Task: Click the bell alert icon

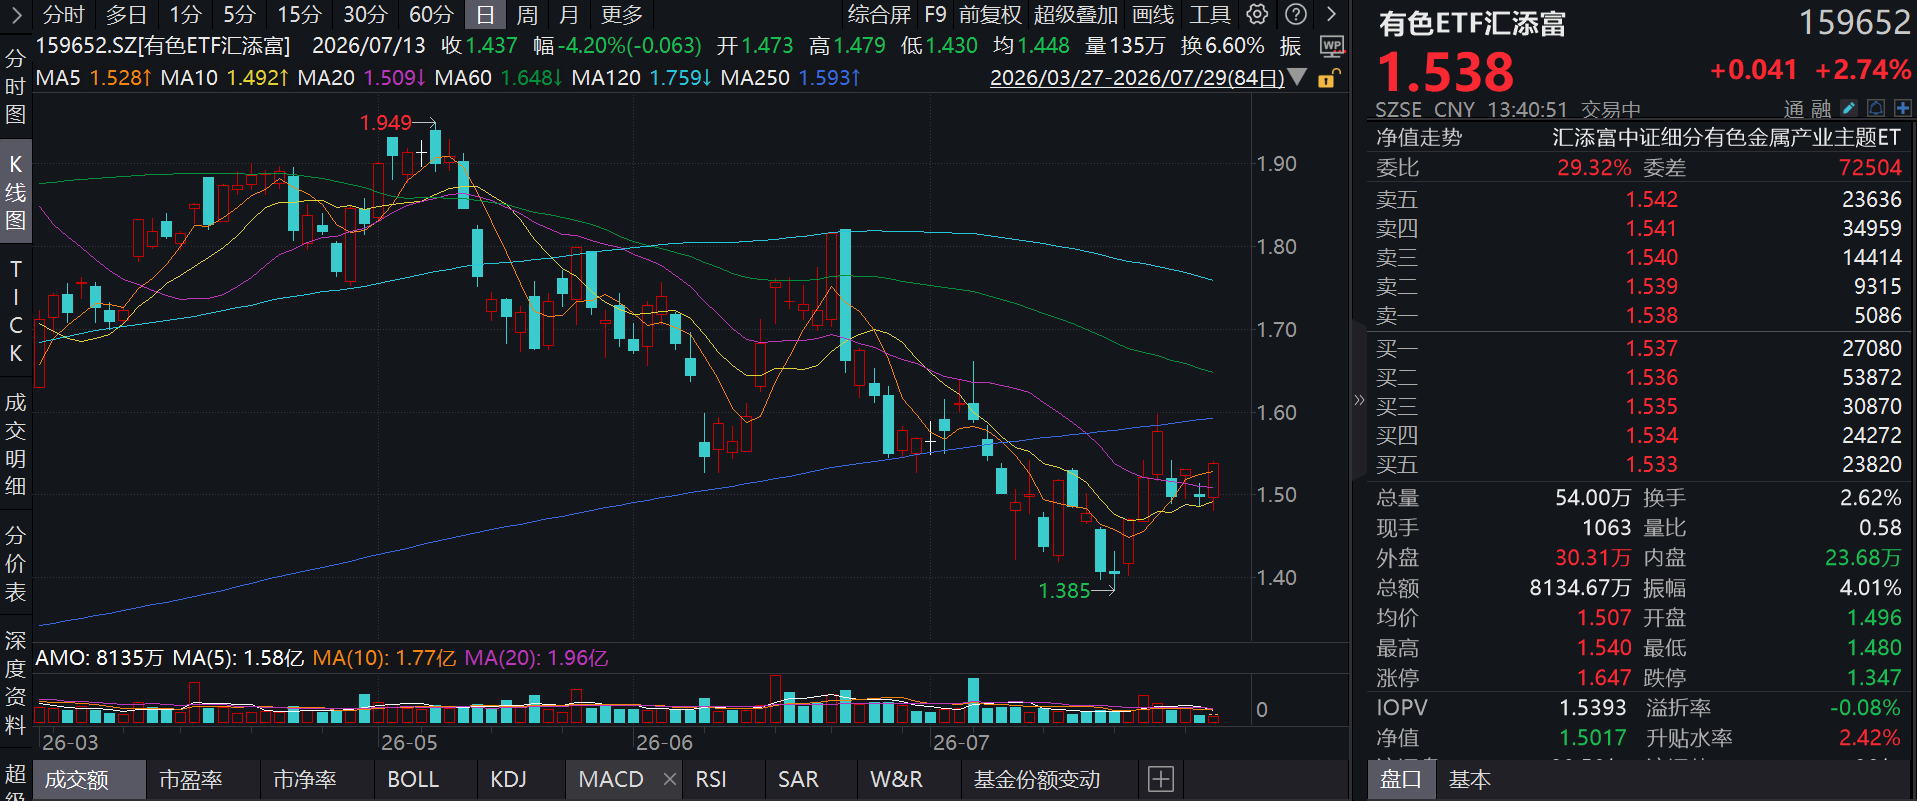Action: (1876, 108)
